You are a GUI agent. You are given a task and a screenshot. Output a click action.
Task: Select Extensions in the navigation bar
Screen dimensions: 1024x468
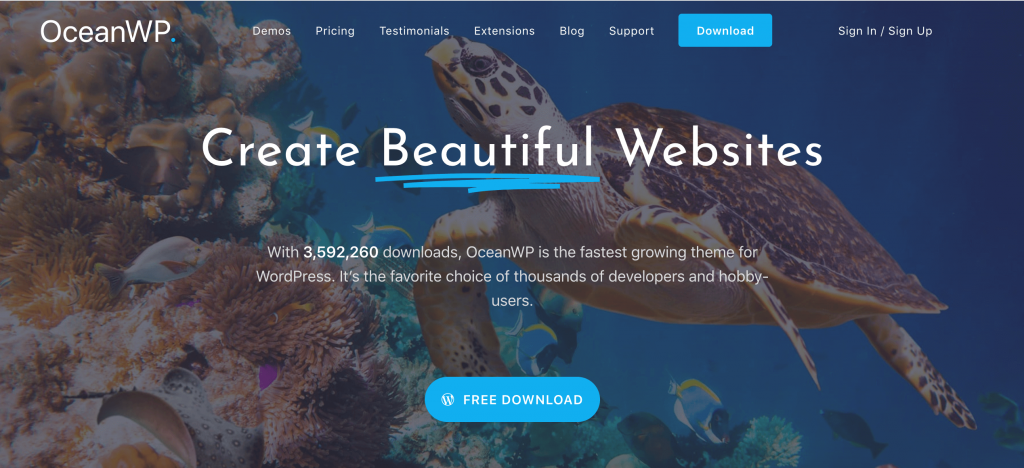click(x=504, y=31)
